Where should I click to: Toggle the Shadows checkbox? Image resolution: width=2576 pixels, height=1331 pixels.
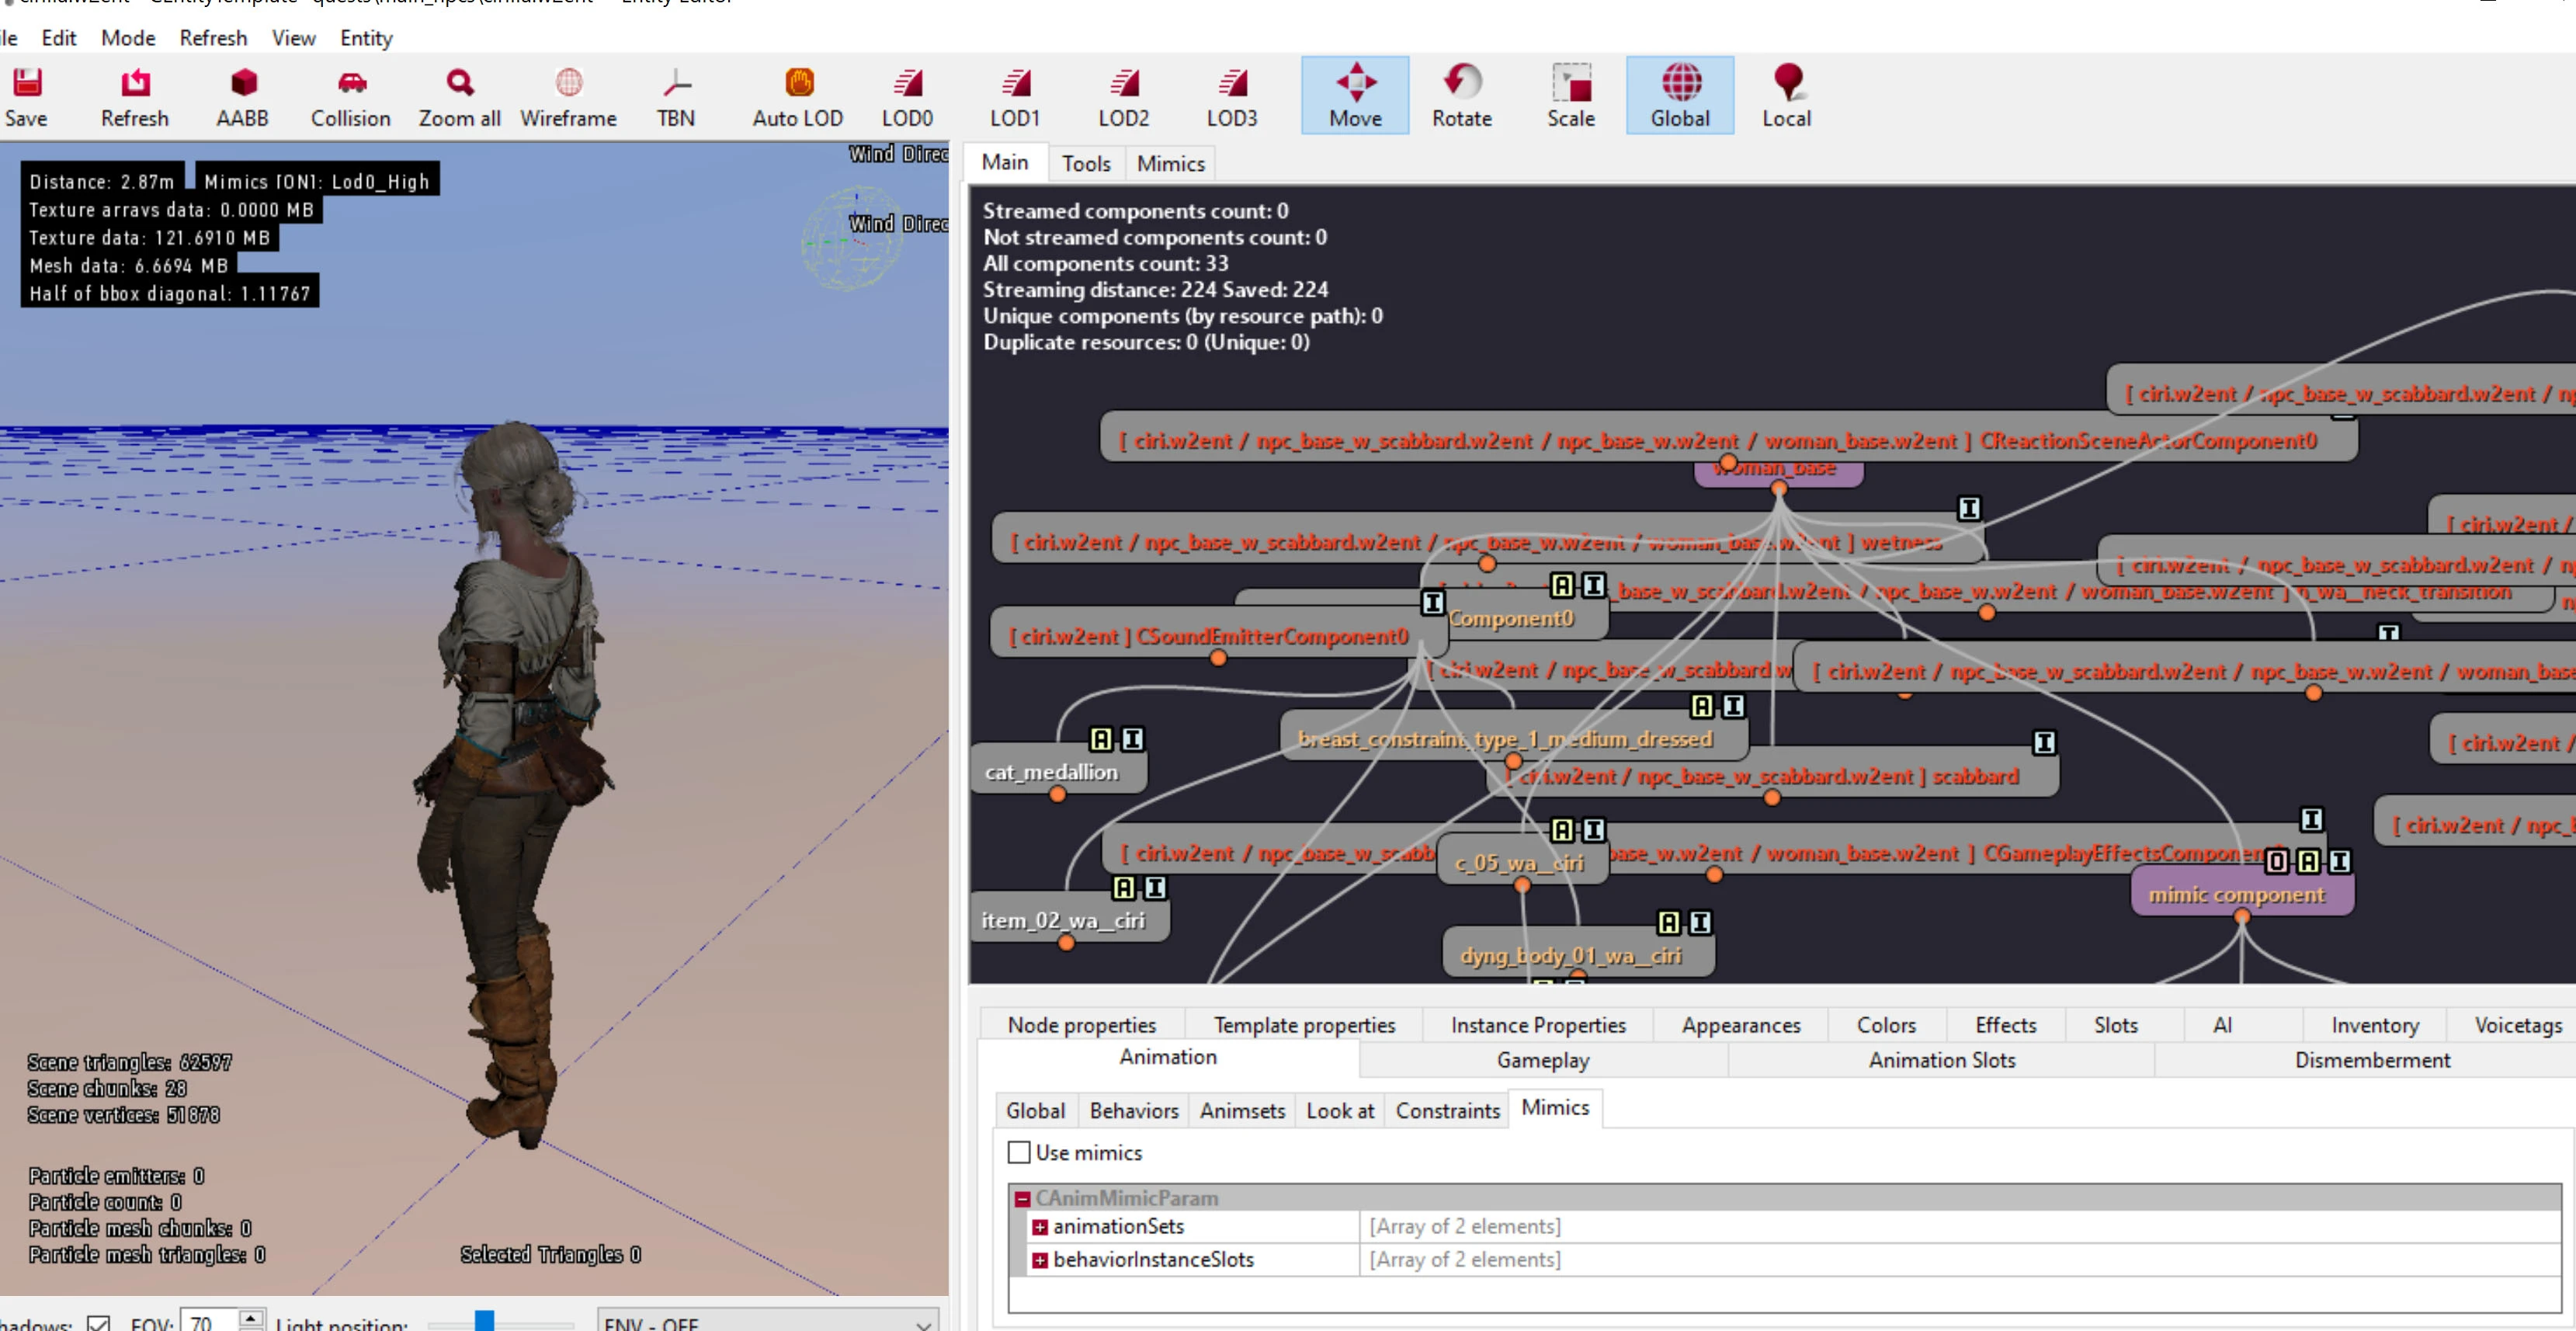[x=98, y=1323]
